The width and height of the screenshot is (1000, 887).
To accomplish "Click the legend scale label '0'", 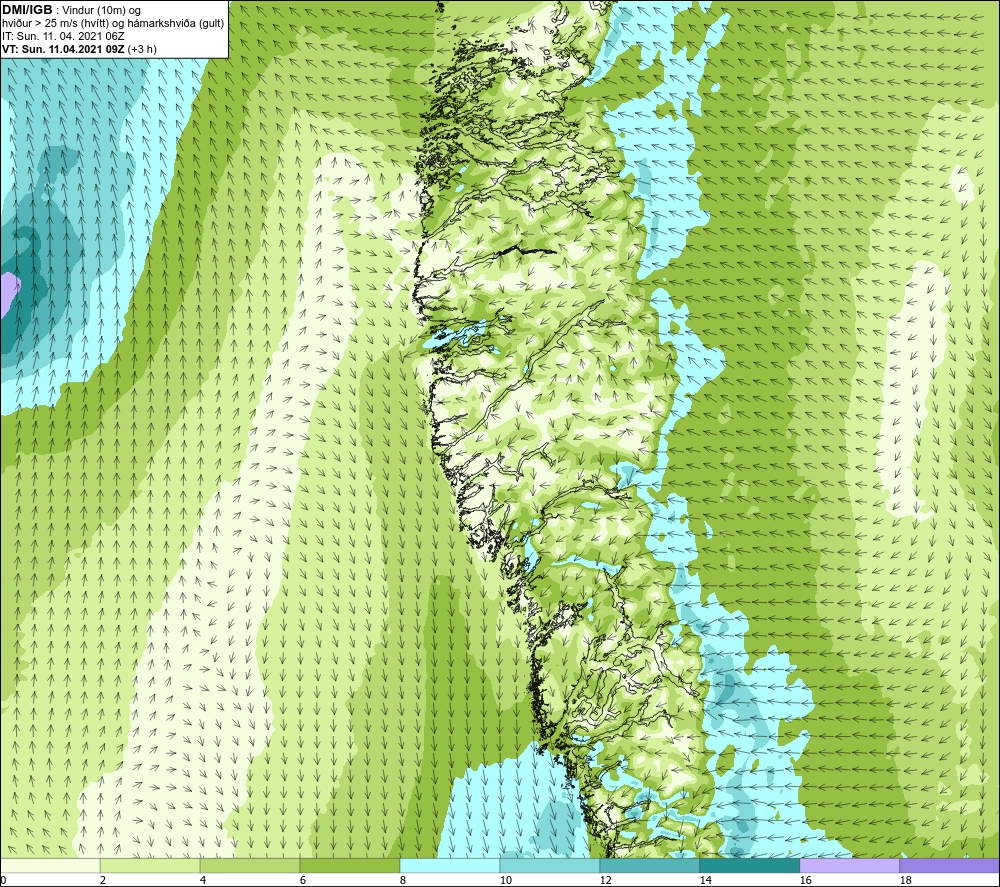I will click(x=3, y=880).
